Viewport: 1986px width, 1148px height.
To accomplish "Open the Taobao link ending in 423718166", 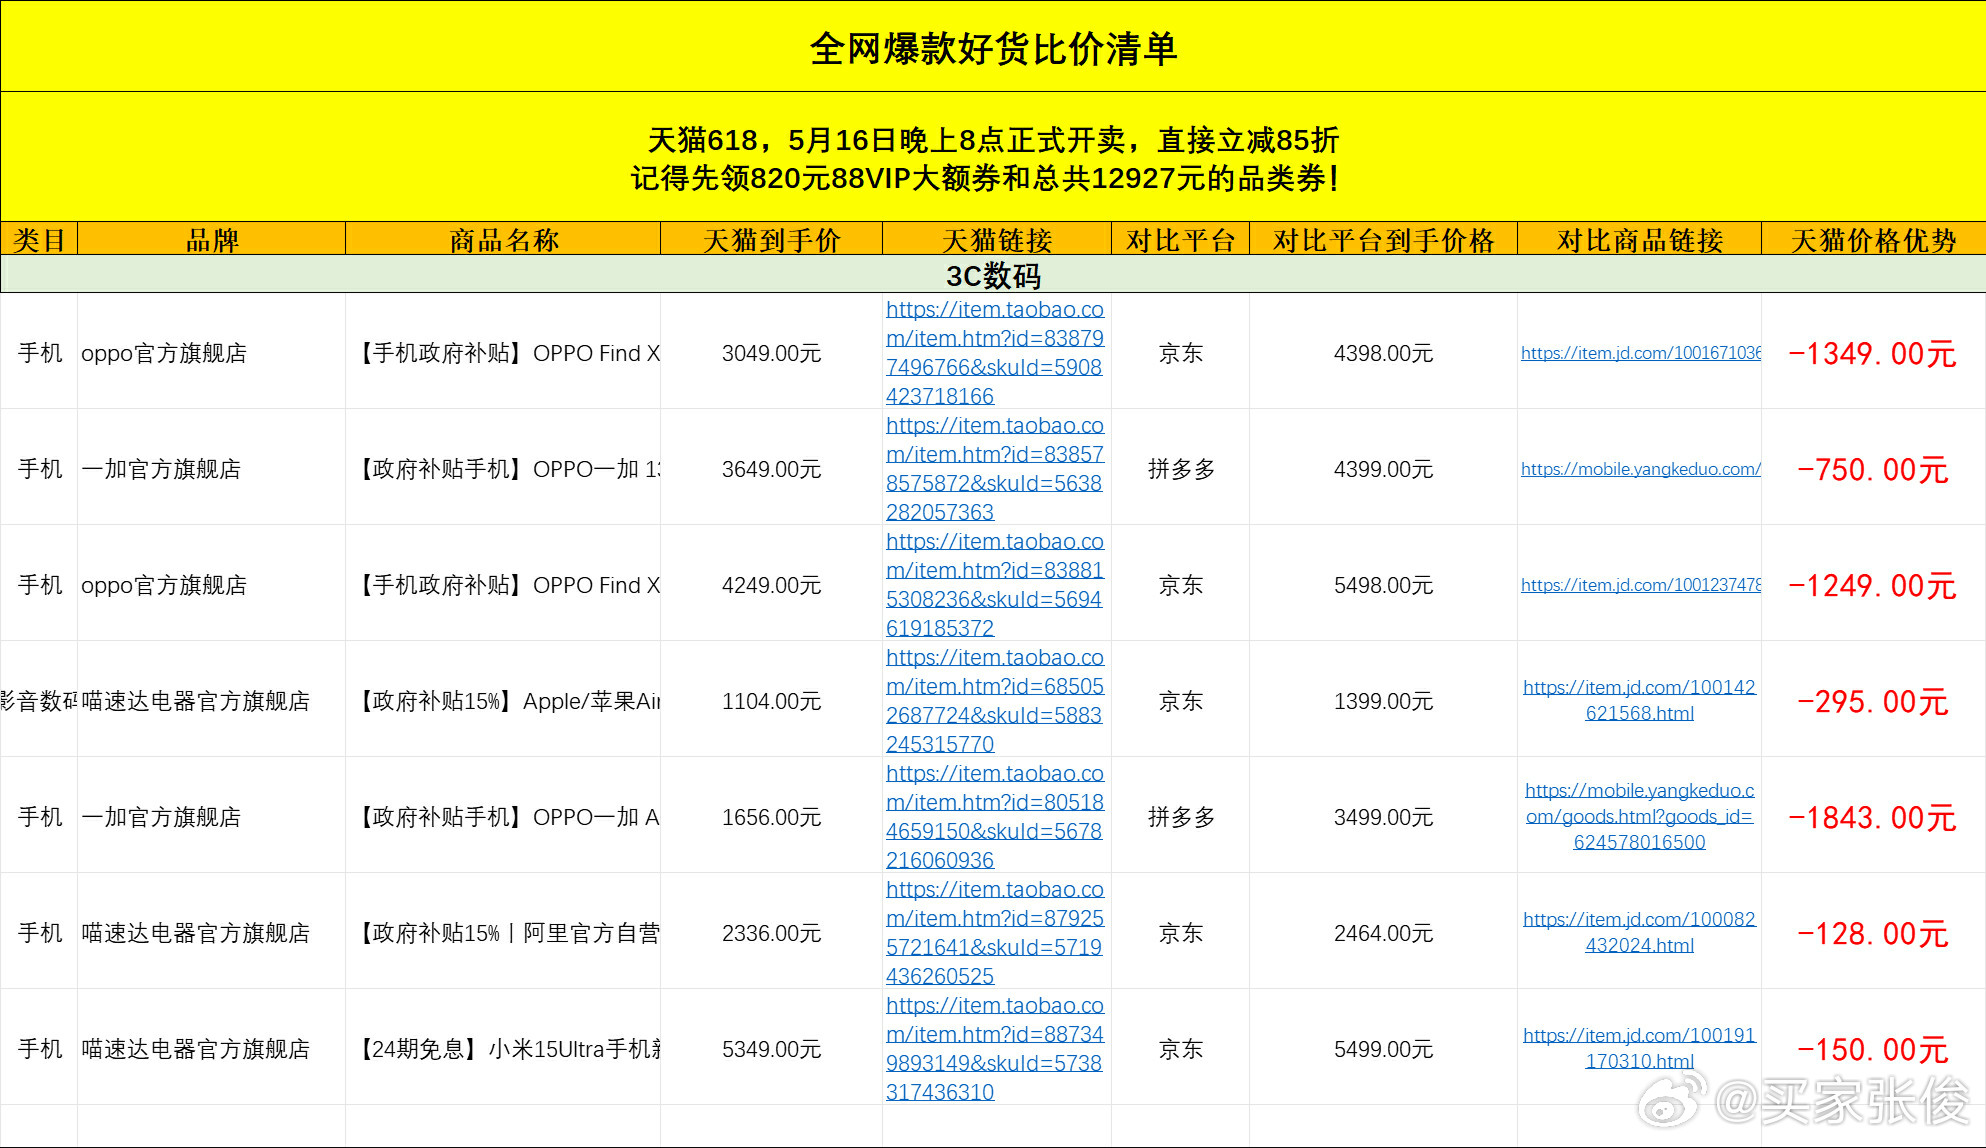I will pyautogui.click(x=995, y=352).
